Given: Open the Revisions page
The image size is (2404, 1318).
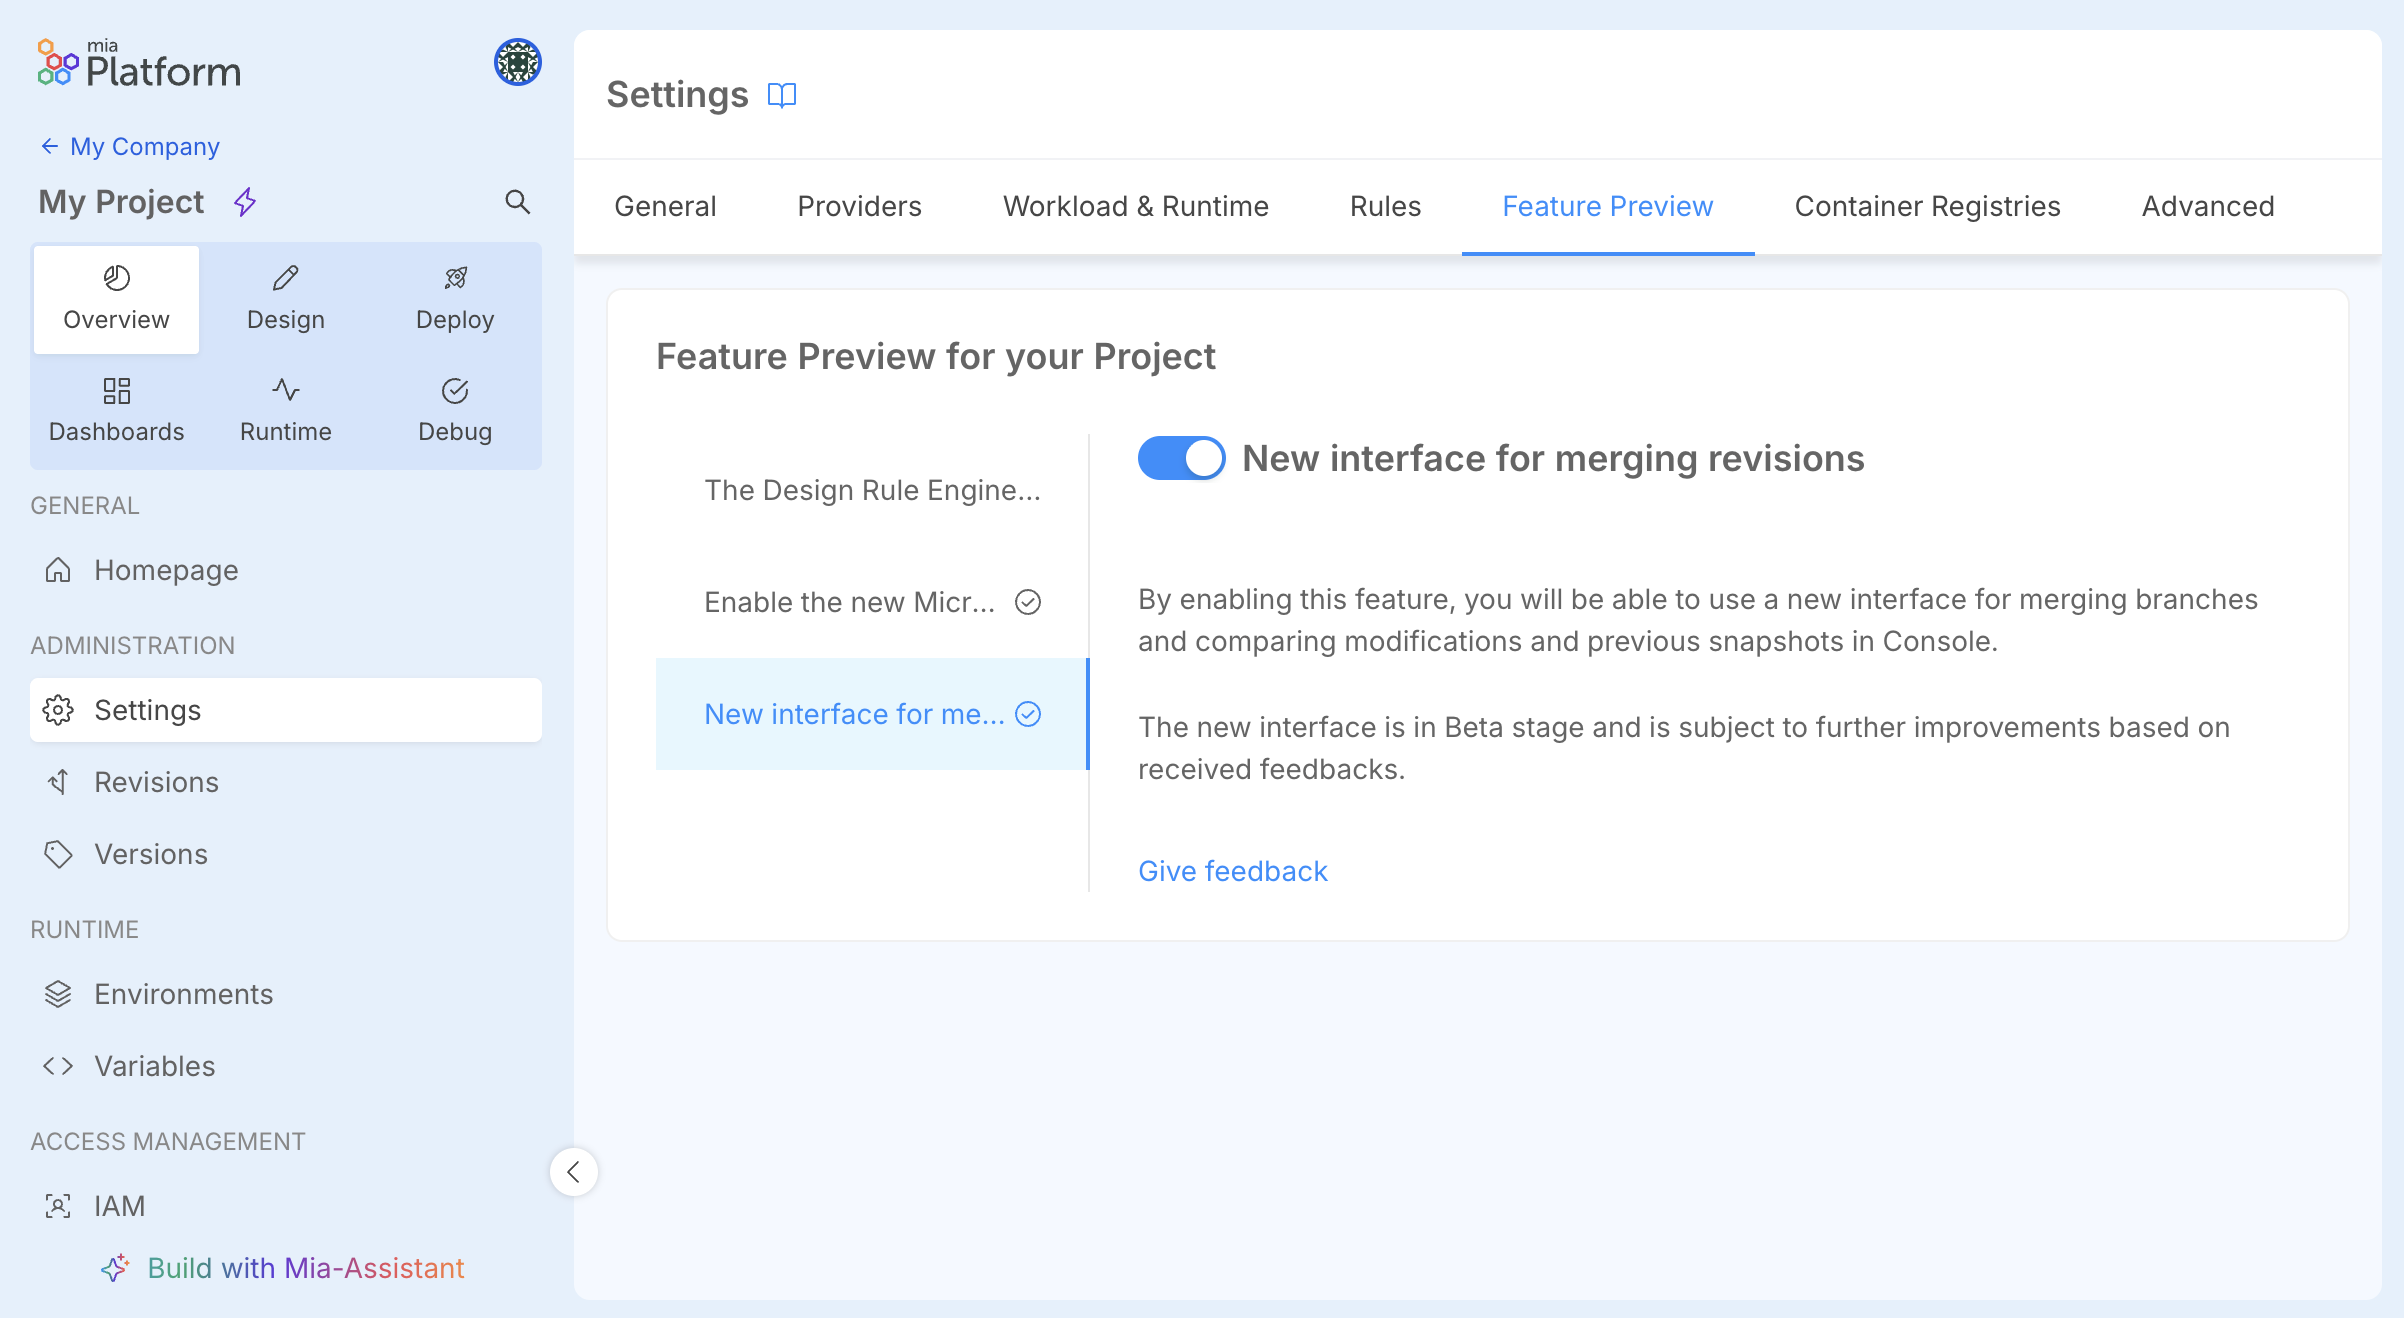Looking at the screenshot, I should click(x=156, y=782).
